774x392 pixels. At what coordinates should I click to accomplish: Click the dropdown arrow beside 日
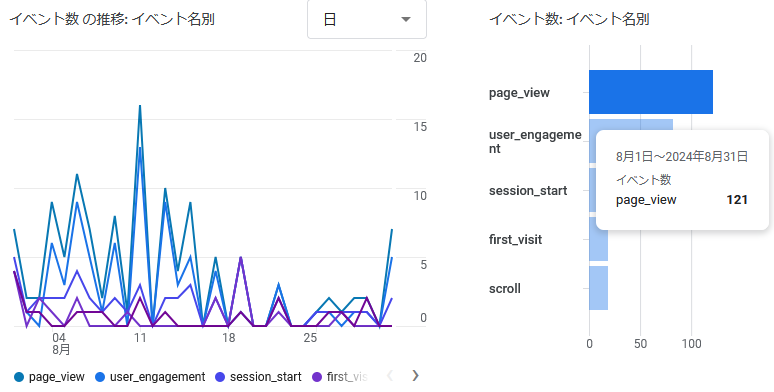tap(406, 20)
